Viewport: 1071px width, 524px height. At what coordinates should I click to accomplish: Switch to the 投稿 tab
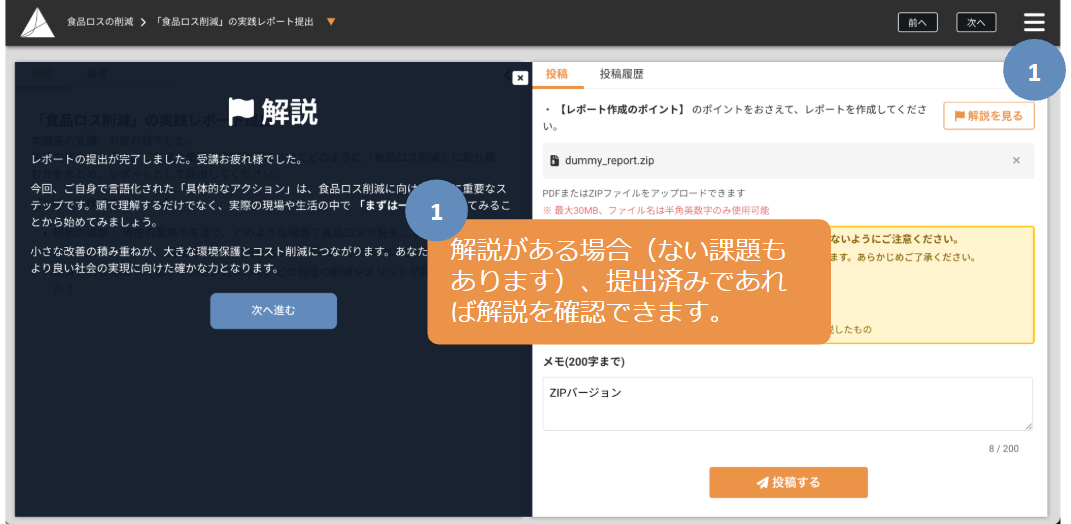click(x=557, y=74)
